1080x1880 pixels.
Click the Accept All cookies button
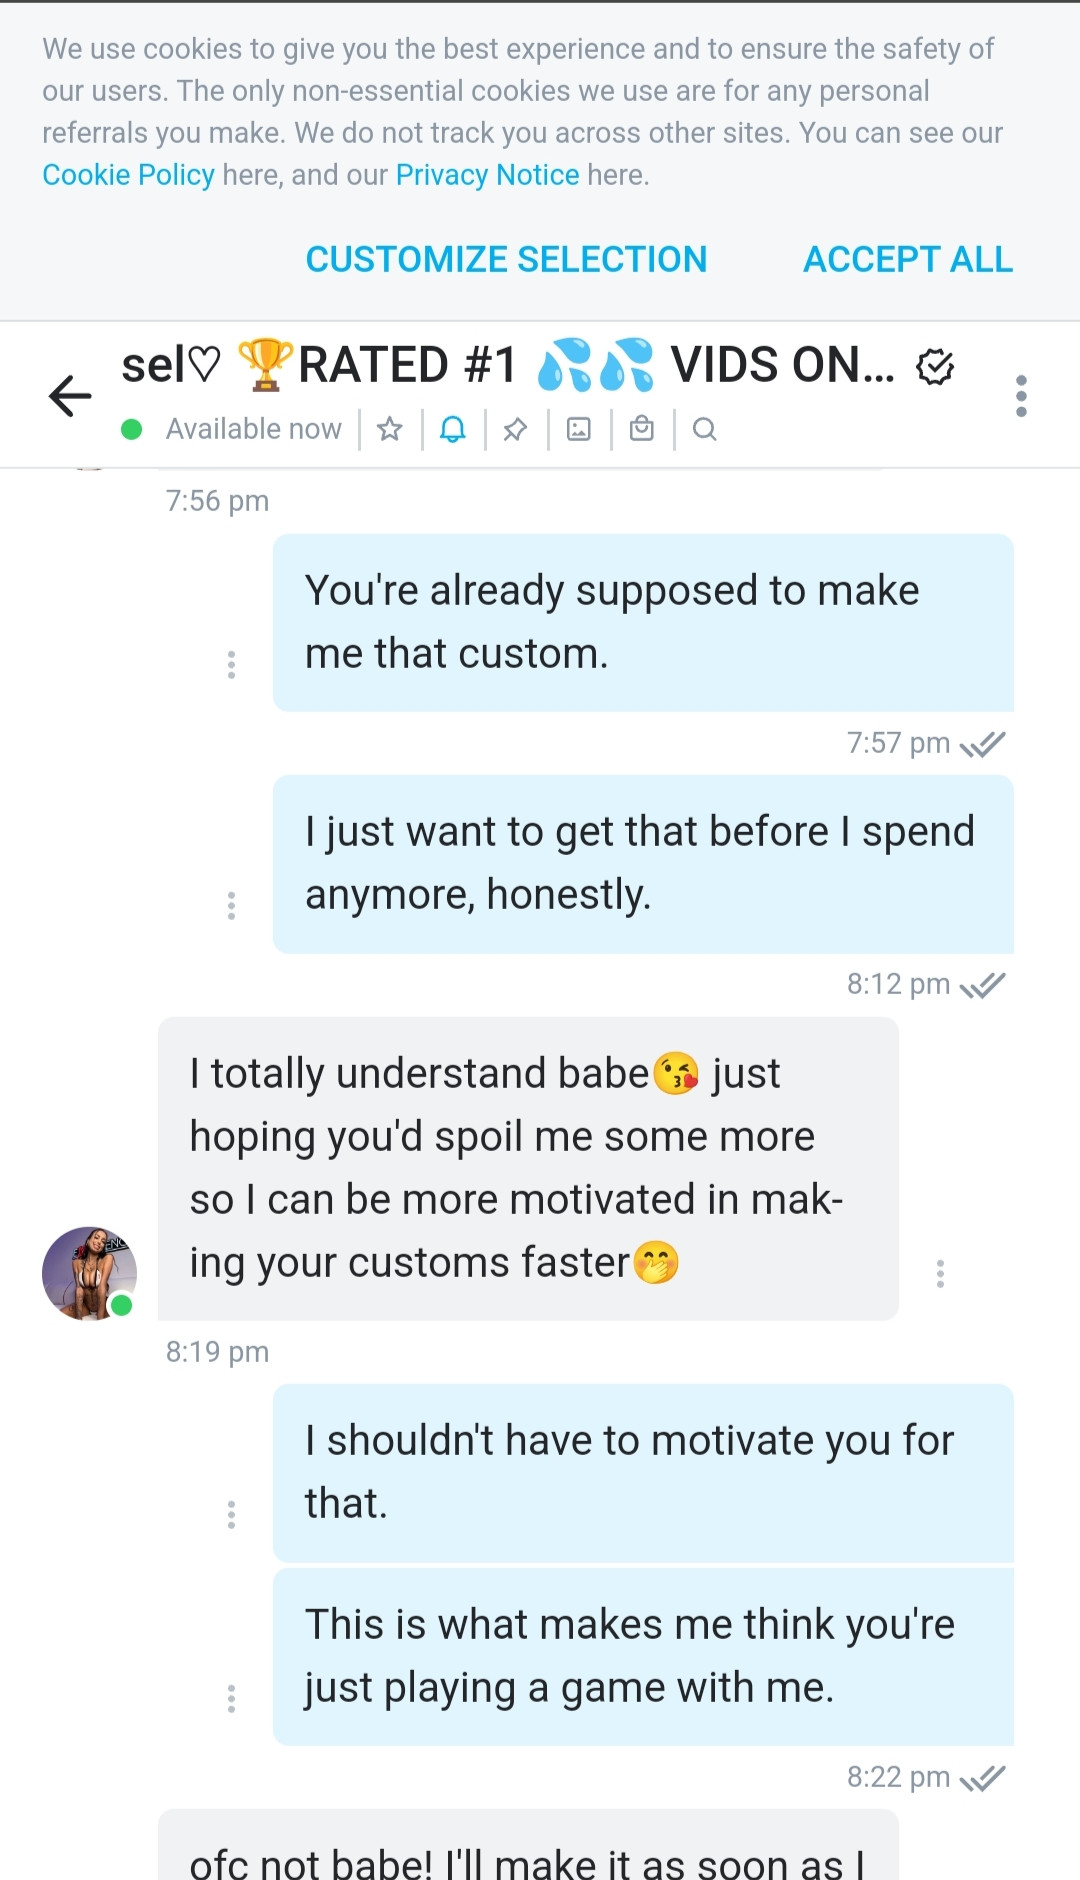click(x=908, y=259)
